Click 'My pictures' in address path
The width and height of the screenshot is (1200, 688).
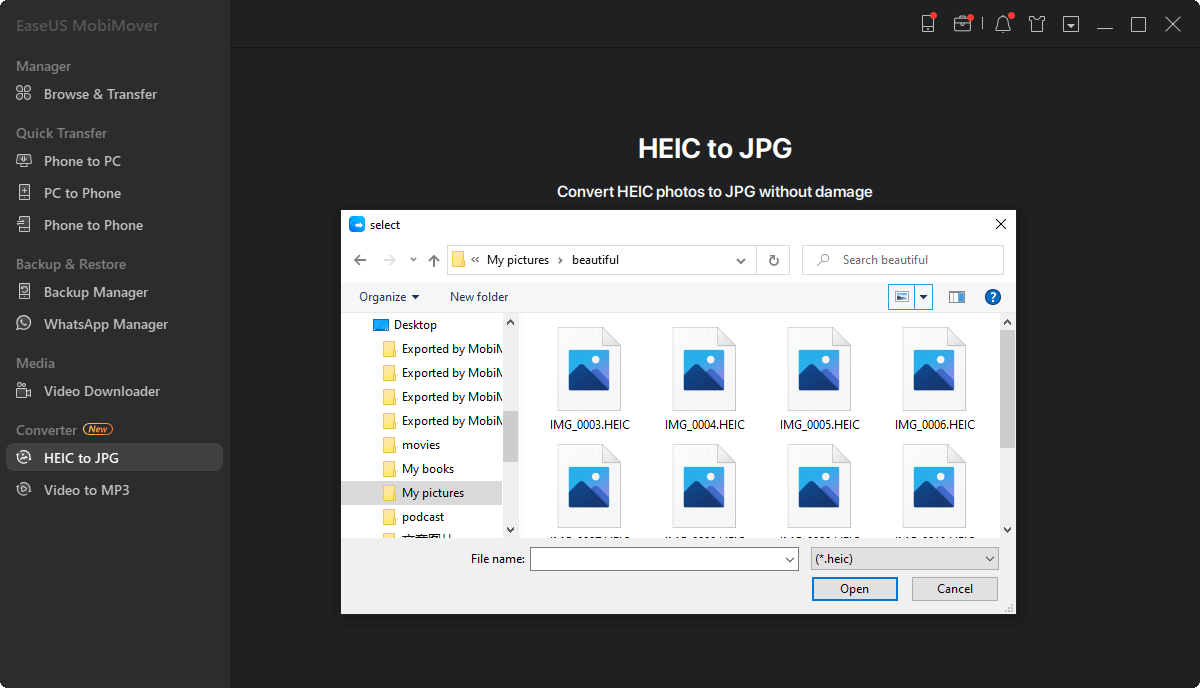[x=518, y=260]
